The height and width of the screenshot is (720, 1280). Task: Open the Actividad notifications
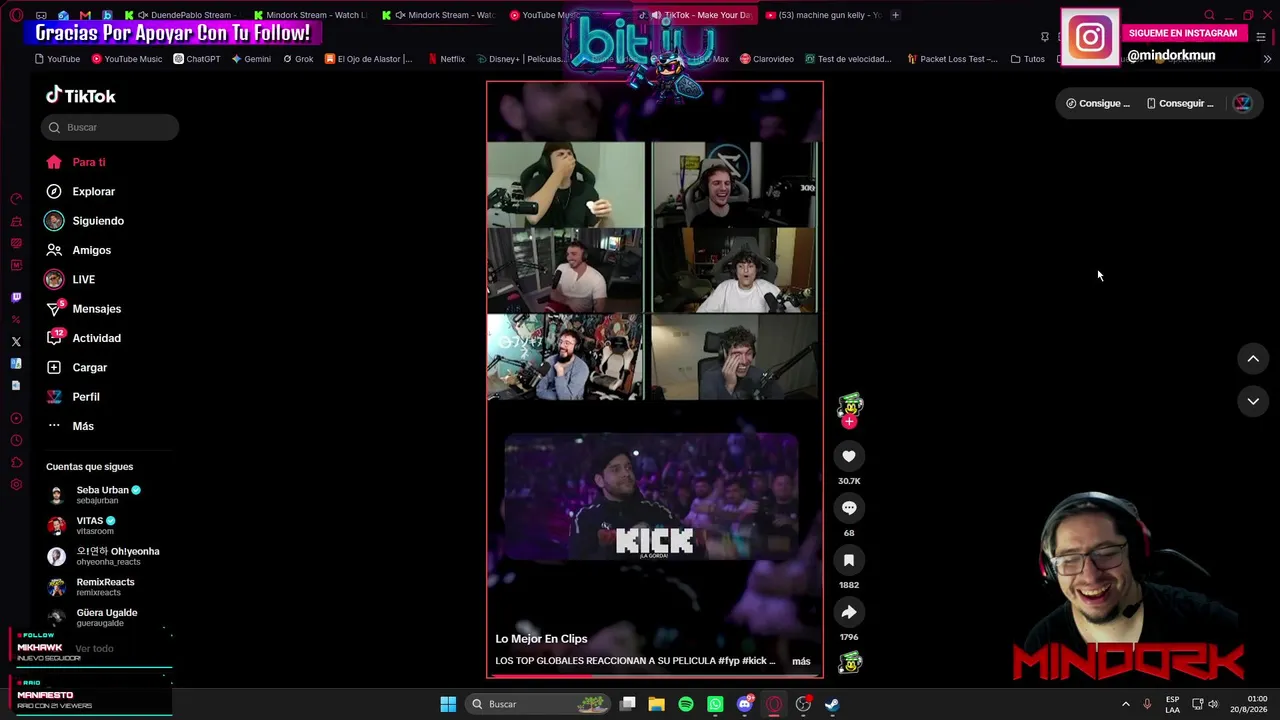84,338
